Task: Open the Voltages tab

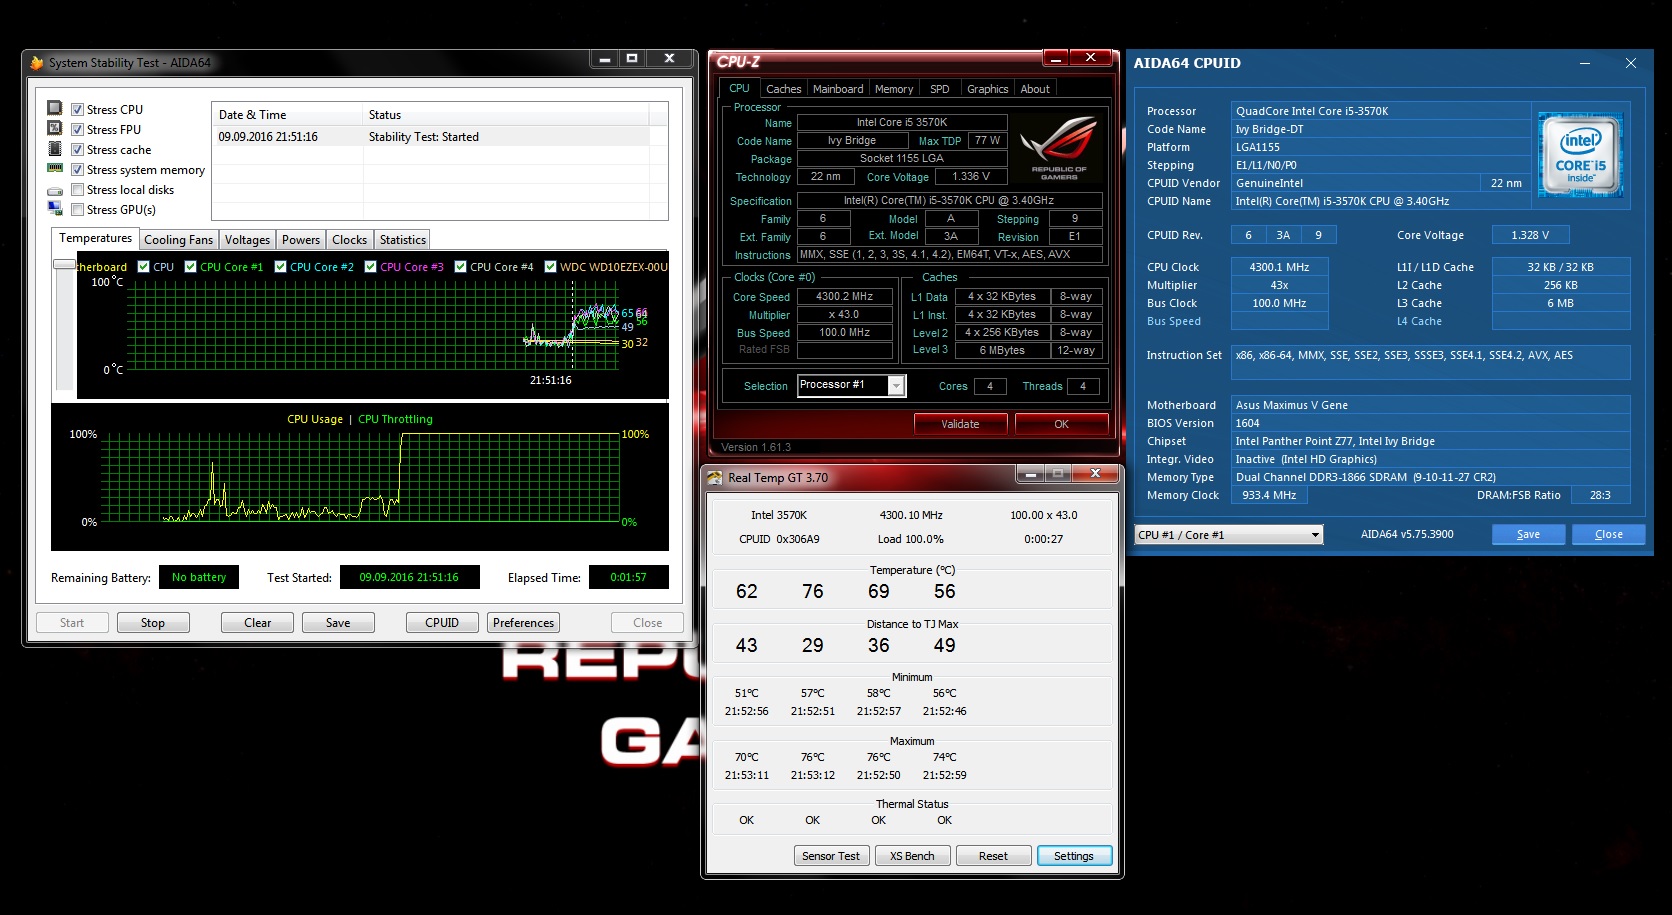Action: click(247, 240)
